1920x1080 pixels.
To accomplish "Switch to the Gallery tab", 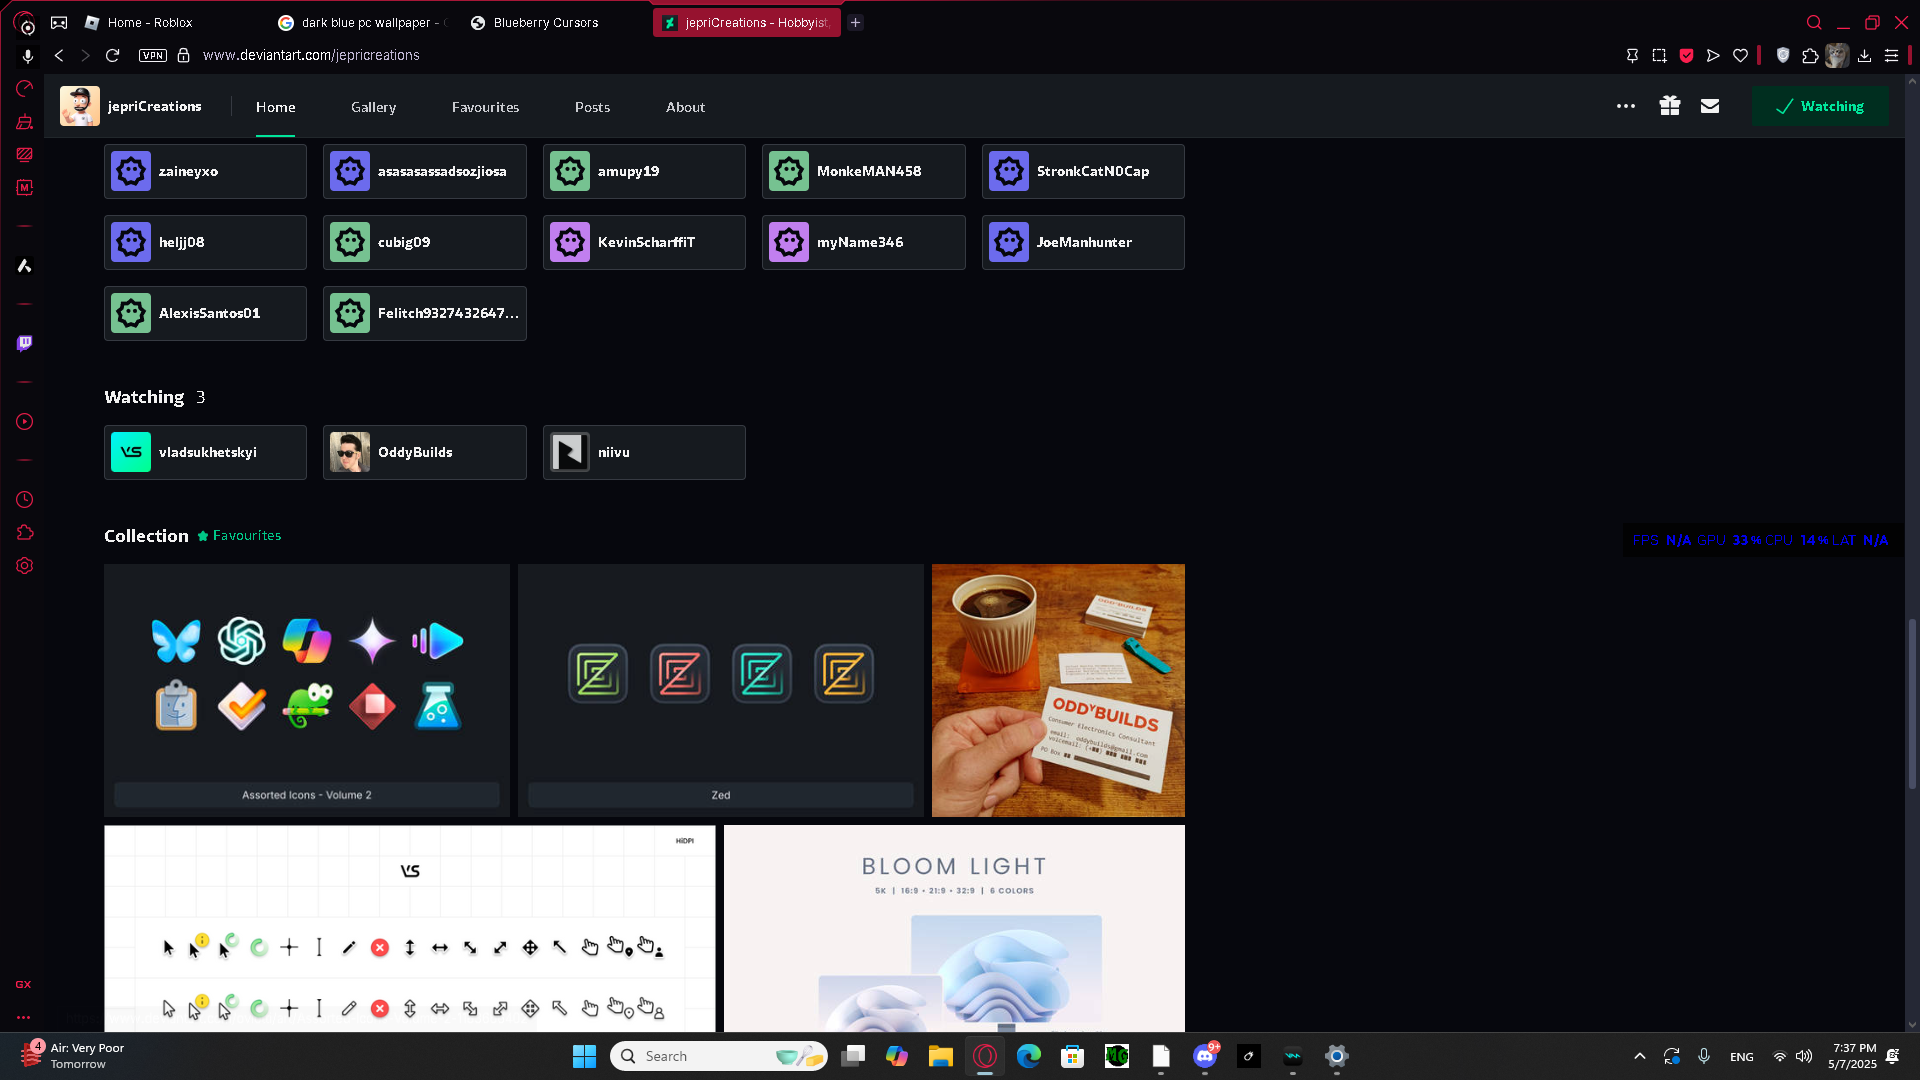I will tap(373, 107).
